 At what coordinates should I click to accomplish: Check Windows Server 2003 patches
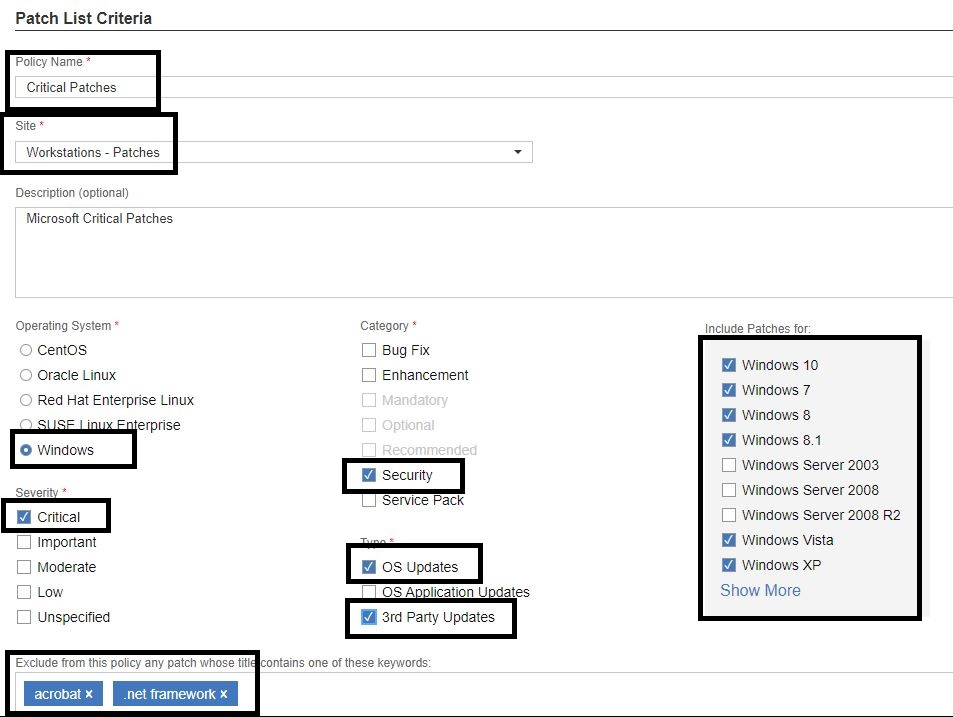729,465
